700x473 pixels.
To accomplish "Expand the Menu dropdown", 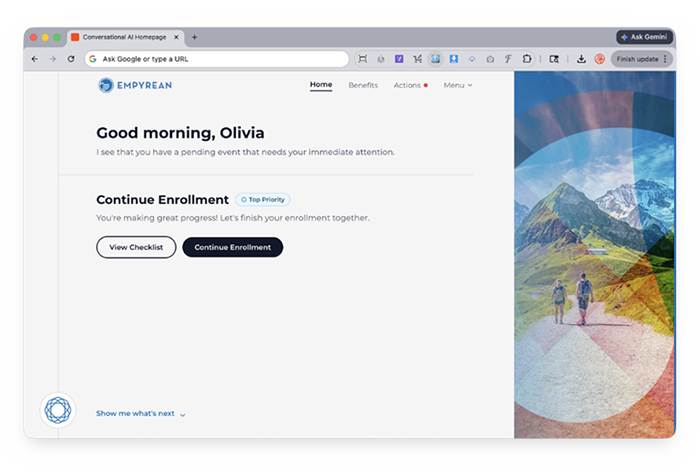I will point(458,85).
